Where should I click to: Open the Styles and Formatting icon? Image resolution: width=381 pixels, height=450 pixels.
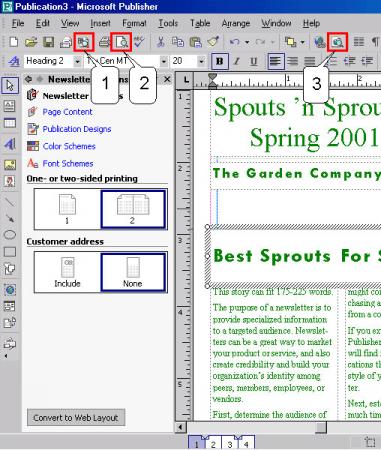(x=14, y=61)
